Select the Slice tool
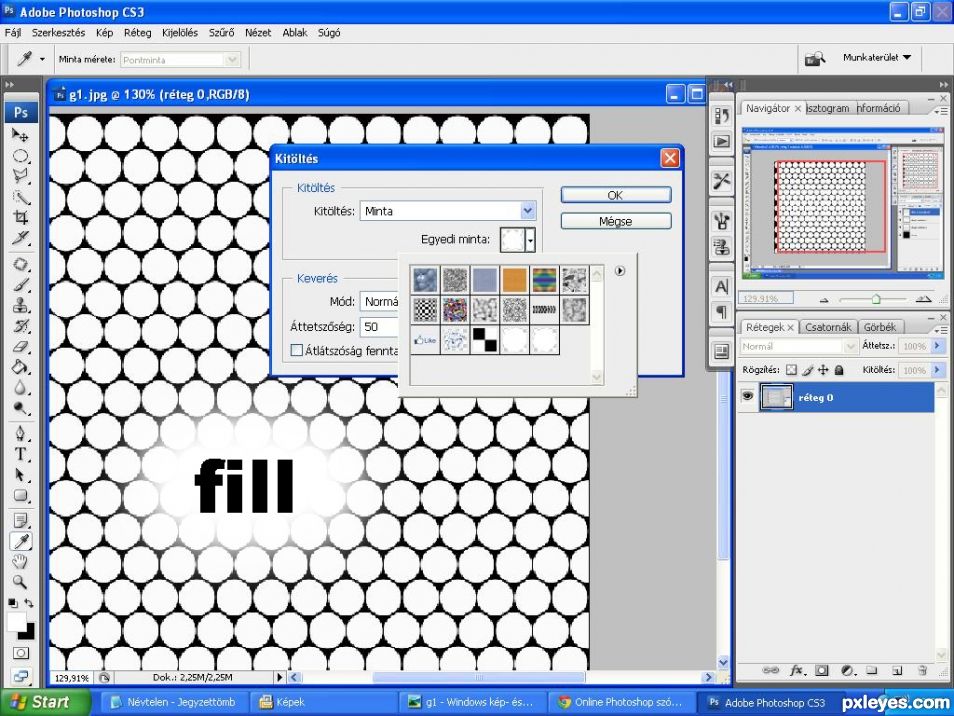 [x=21, y=238]
